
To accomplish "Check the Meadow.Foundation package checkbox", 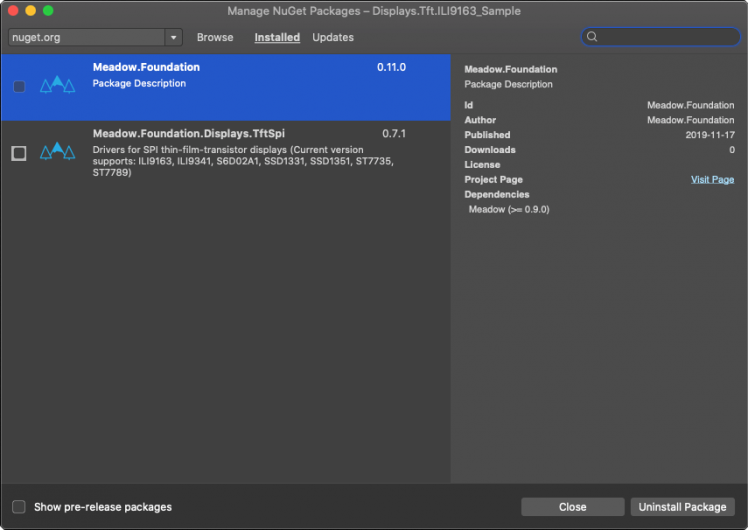I will pyautogui.click(x=19, y=86).
